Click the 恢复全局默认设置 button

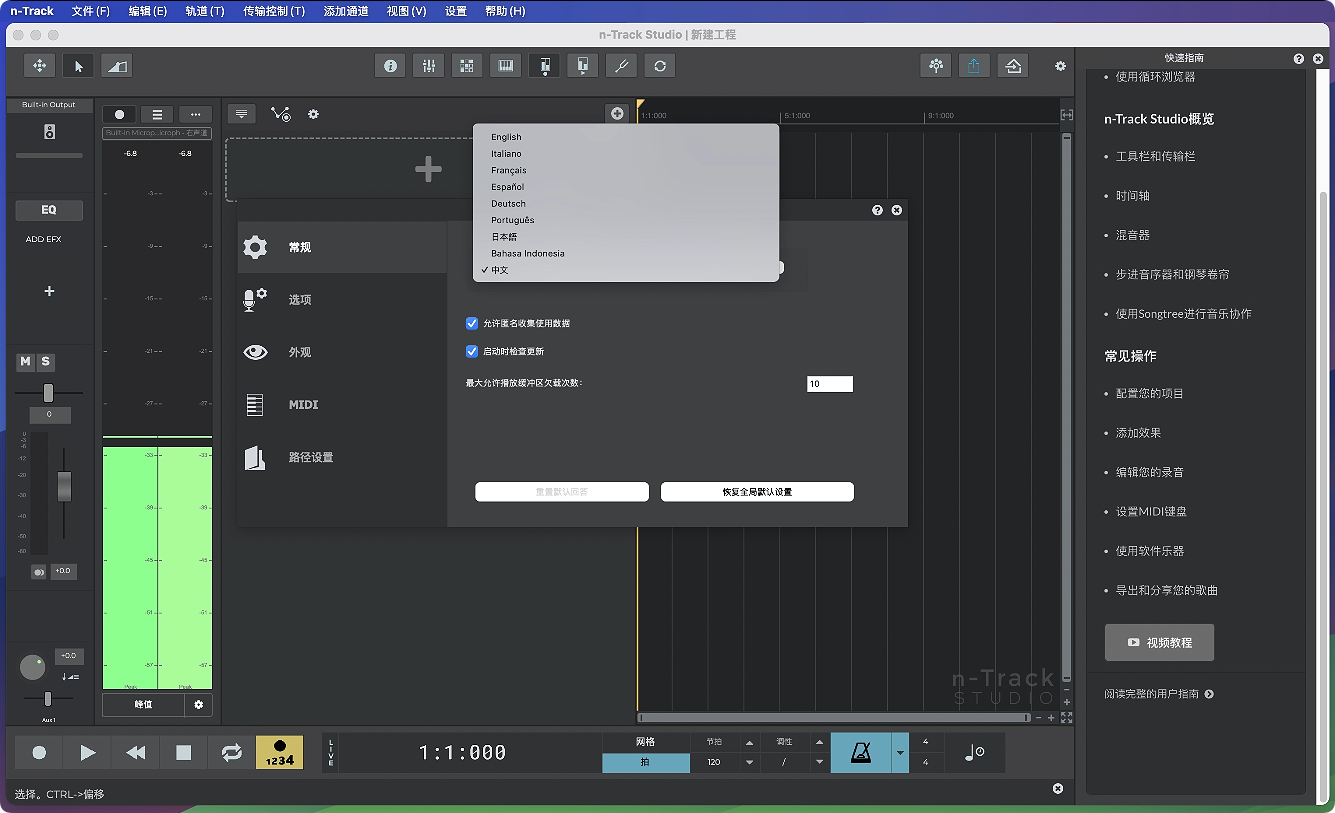(x=757, y=492)
